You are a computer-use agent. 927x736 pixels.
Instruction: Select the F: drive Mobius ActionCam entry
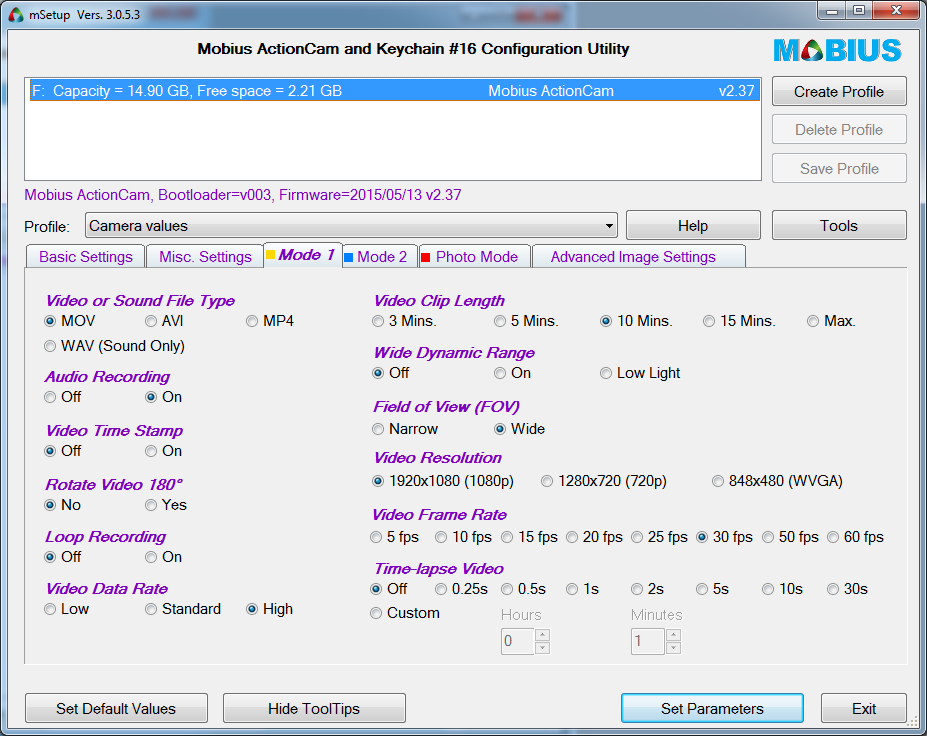[x=394, y=91]
